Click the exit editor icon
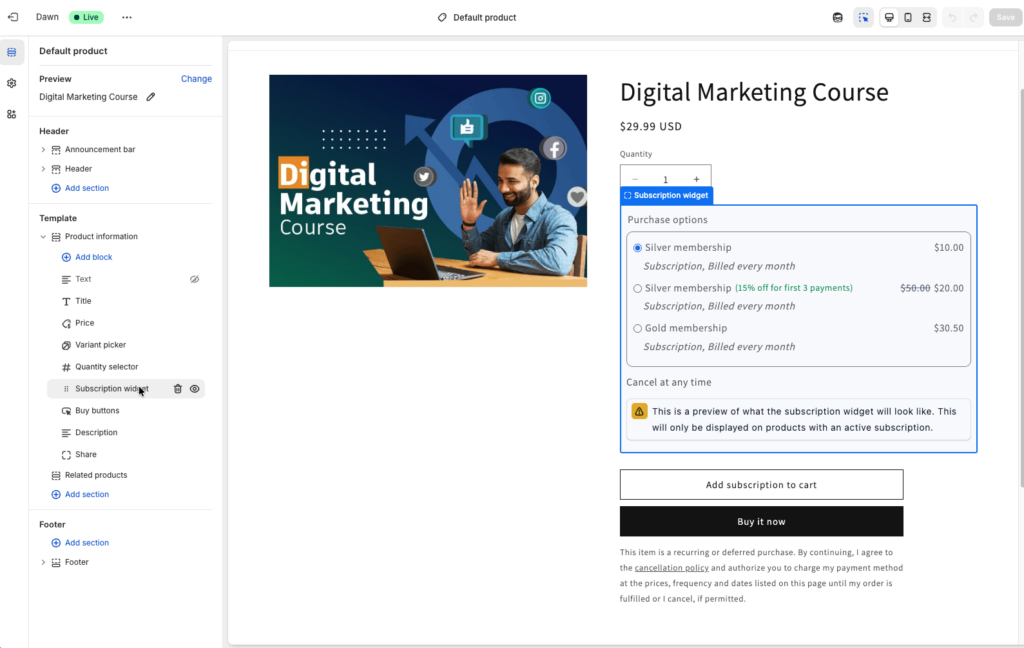The width and height of the screenshot is (1024, 648). point(13,17)
